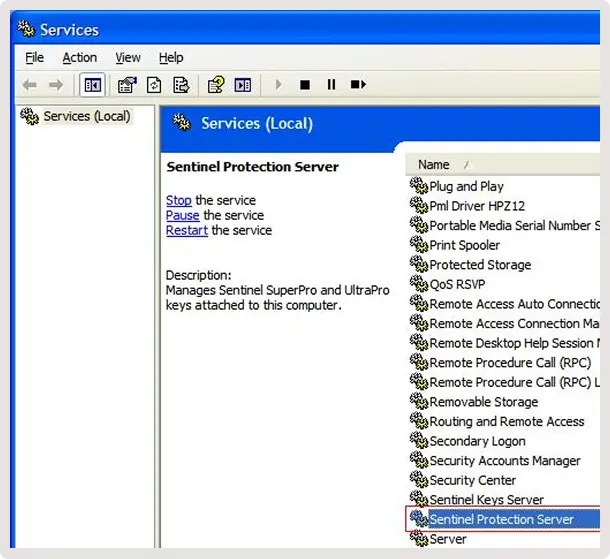
Task: Select Security Accounts Manager service
Action: [x=504, y=461]
